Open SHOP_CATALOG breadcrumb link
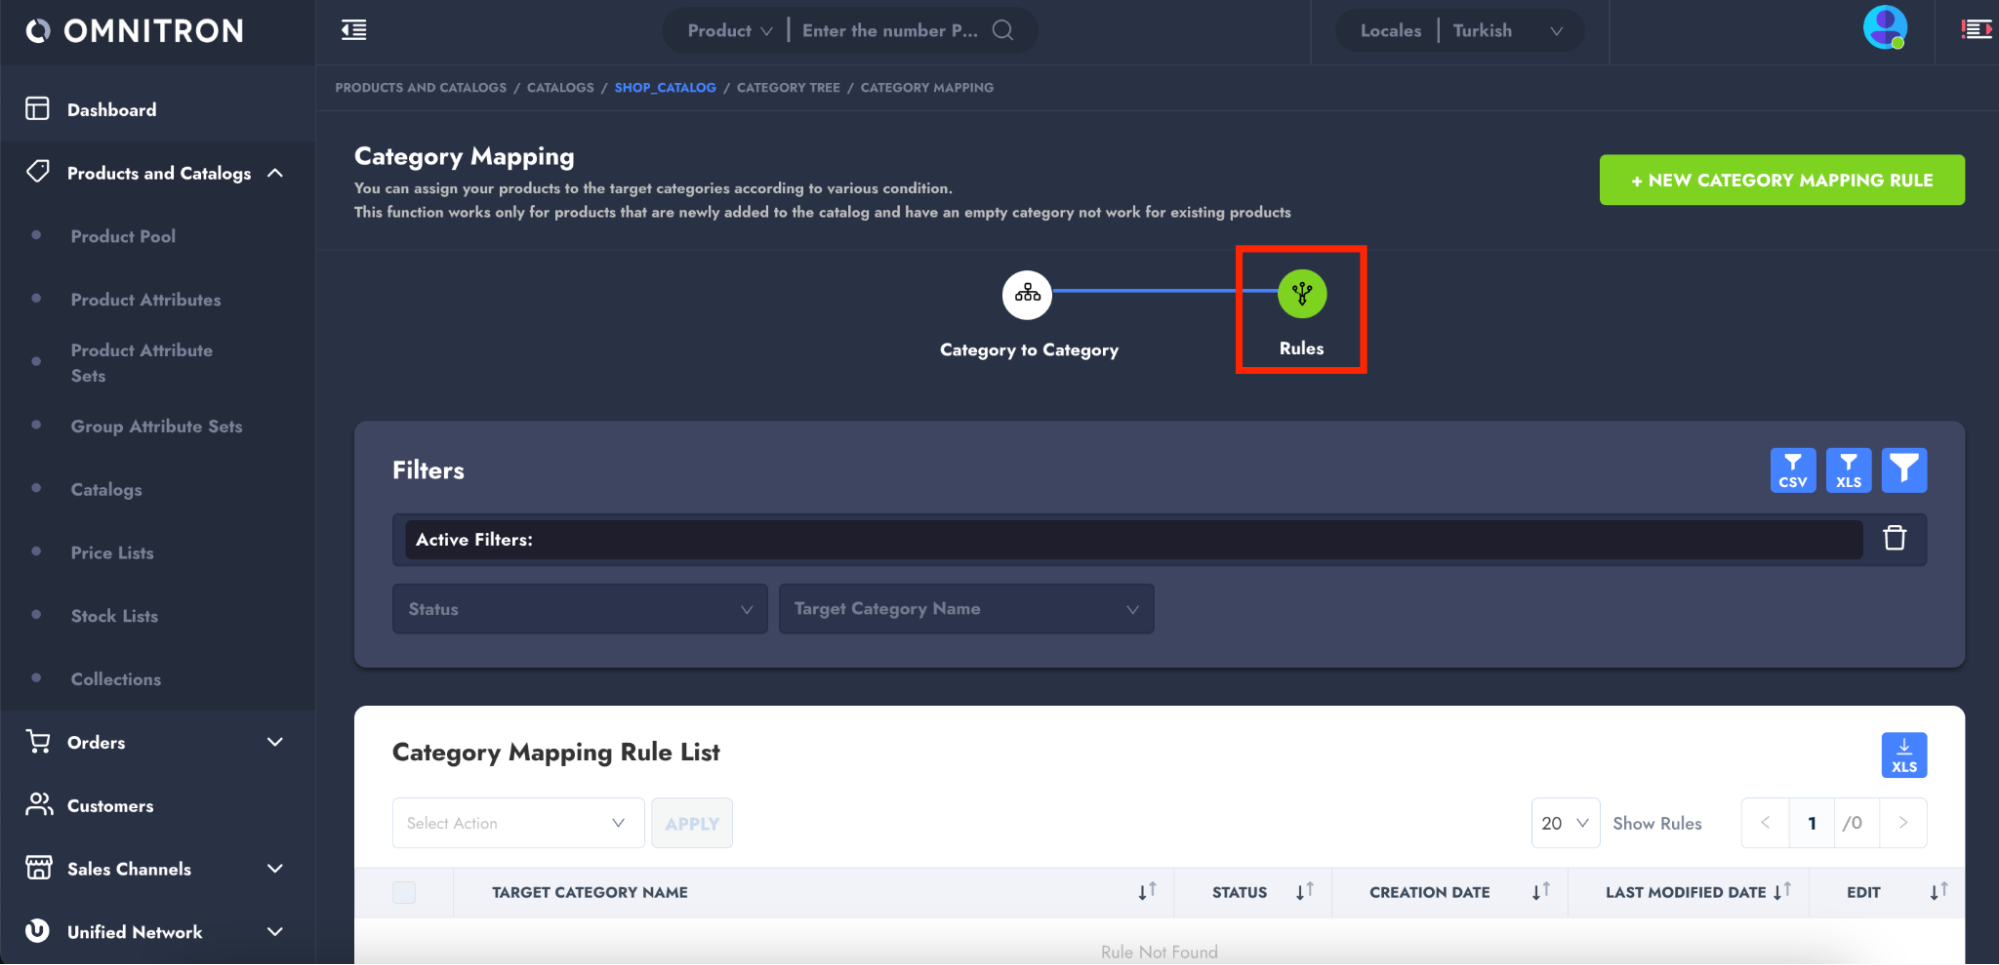Viewport: 1999px width, 965px height. pyautogui.click(x=665, y=88)
